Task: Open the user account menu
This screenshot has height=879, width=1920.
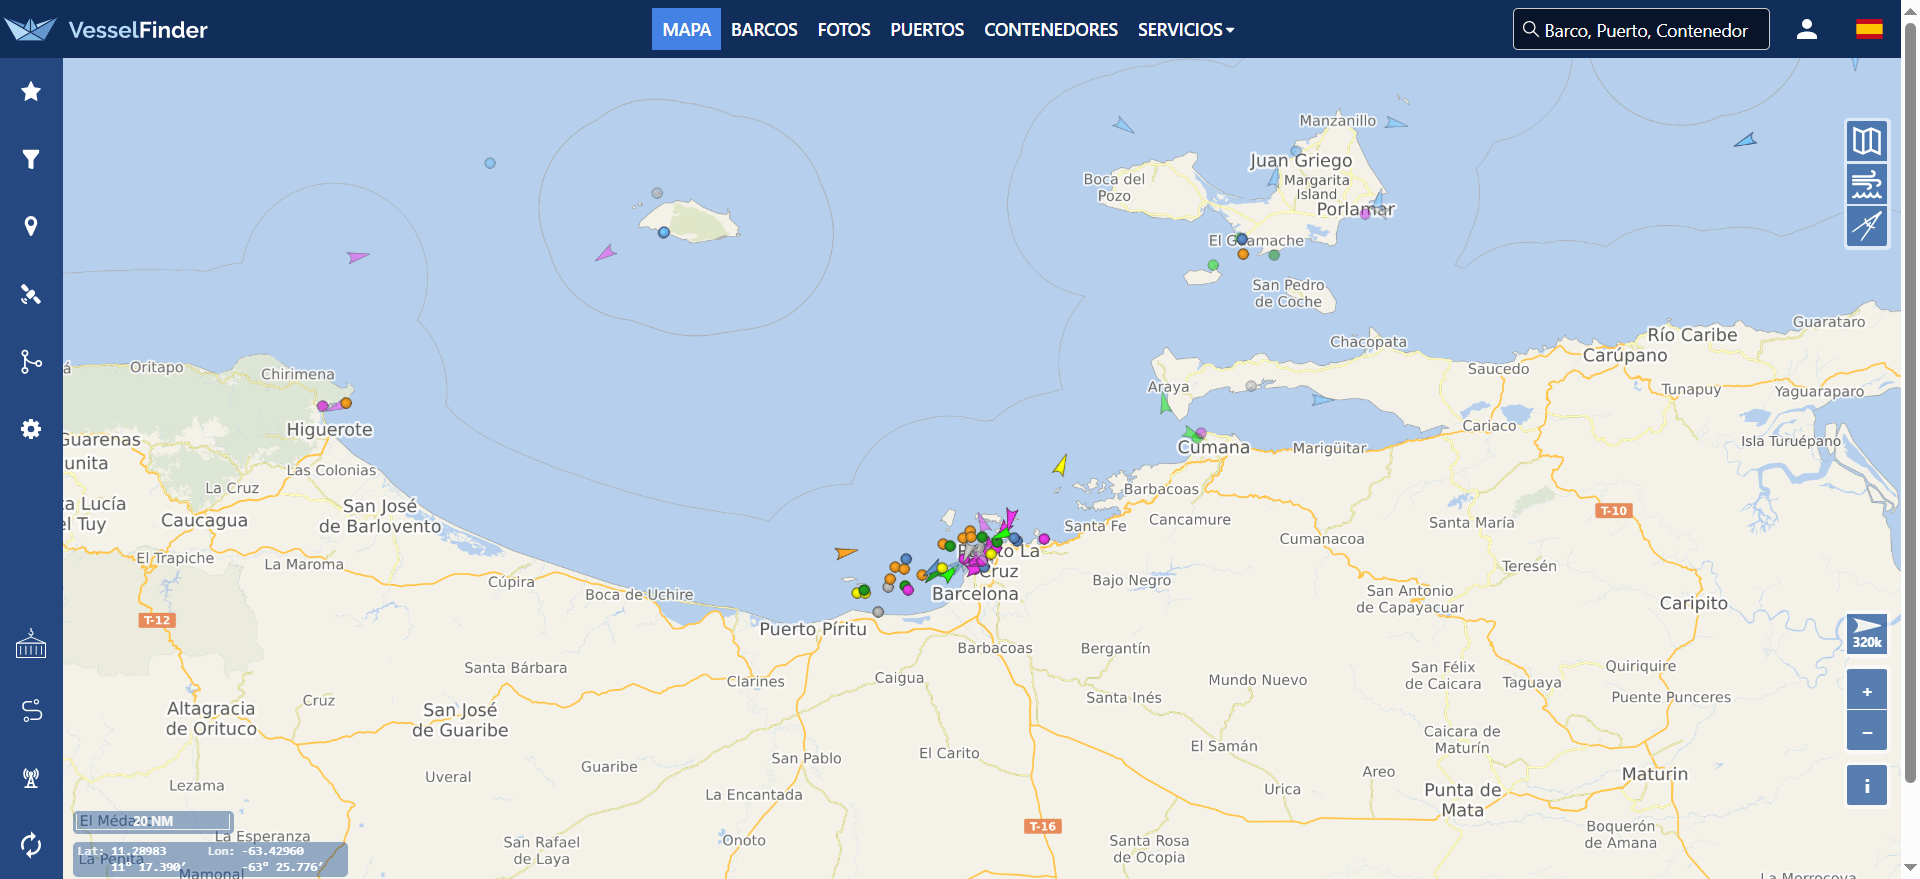Action: [1806, 30]
